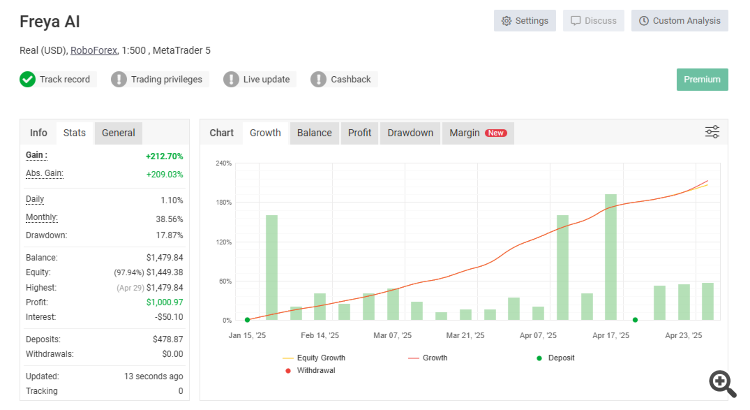Click the New badge on Margin
The width and height of the screenshot is (750, 410).
point(496,133)
